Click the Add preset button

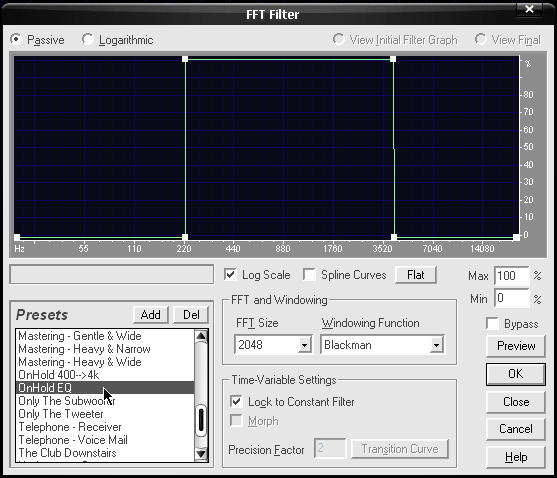(x=151, y=315)
